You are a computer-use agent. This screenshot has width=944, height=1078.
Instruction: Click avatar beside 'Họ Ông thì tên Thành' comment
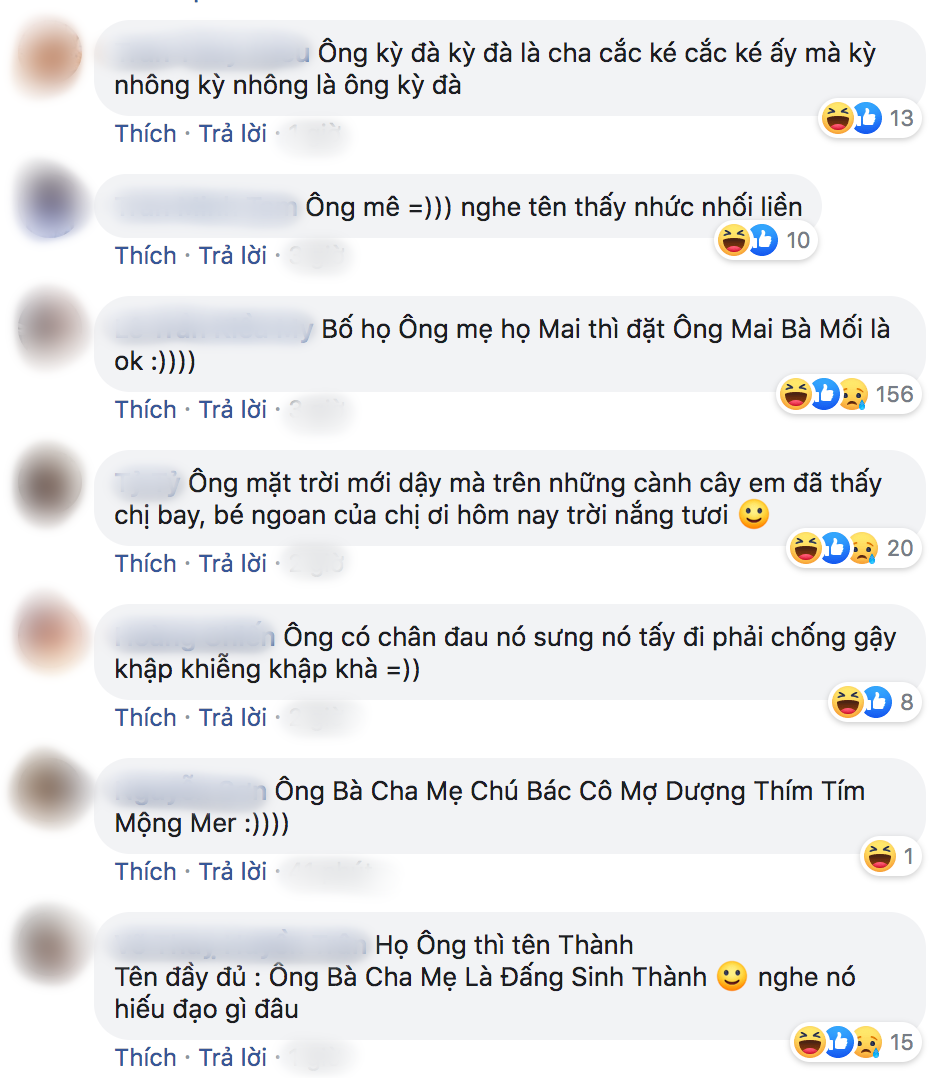click(x=50, y=946)
